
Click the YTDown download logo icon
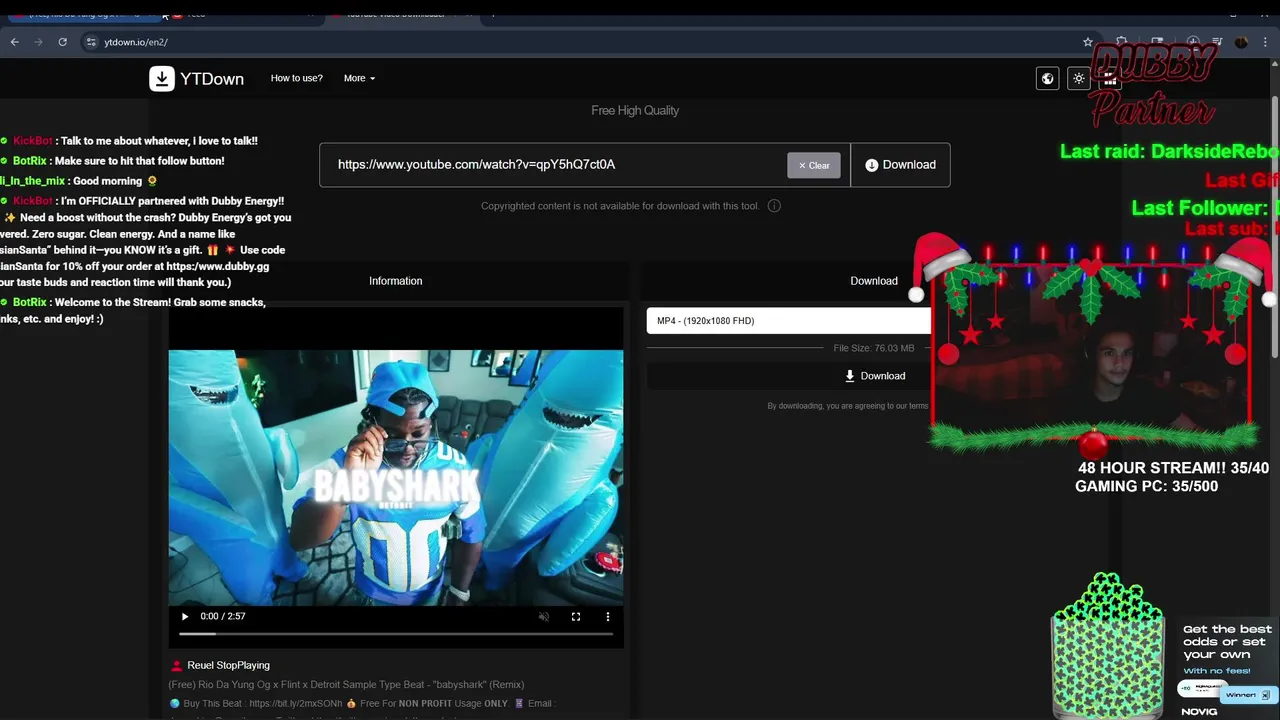162,79
